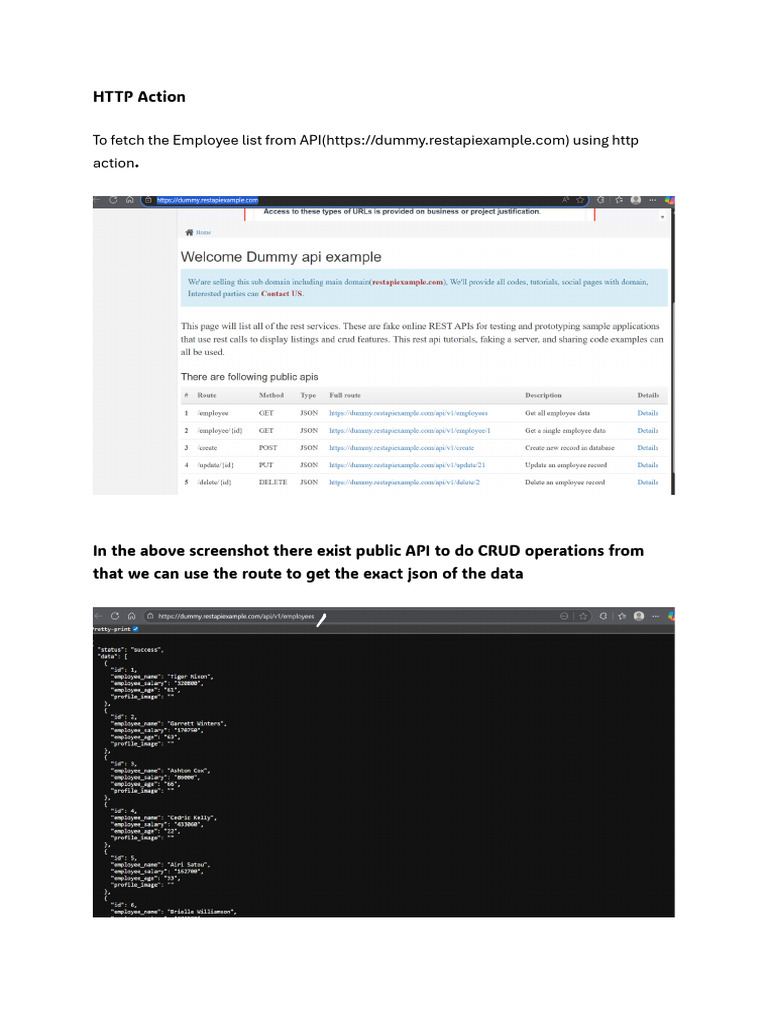Open the api/v1/update/21 full route link
Viewport: 768px width, 1024px height.
tap(407, 465)
